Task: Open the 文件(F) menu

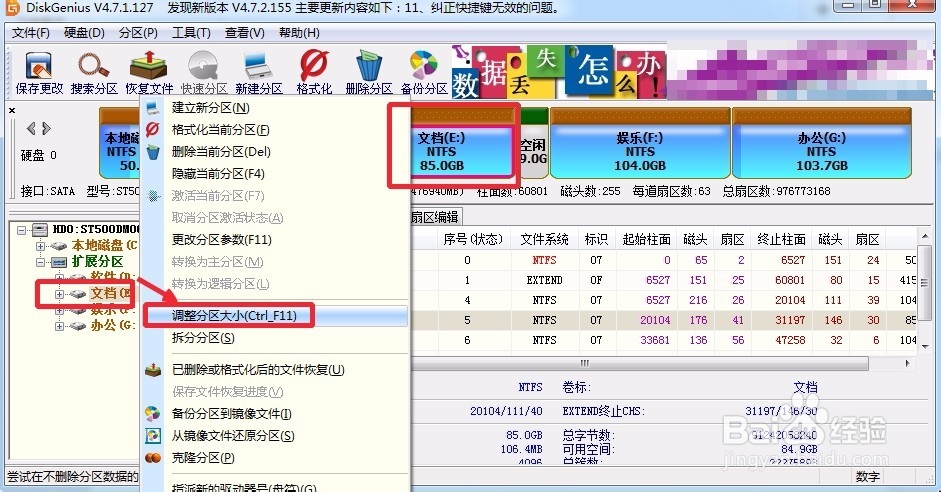Action: [31, 32]
